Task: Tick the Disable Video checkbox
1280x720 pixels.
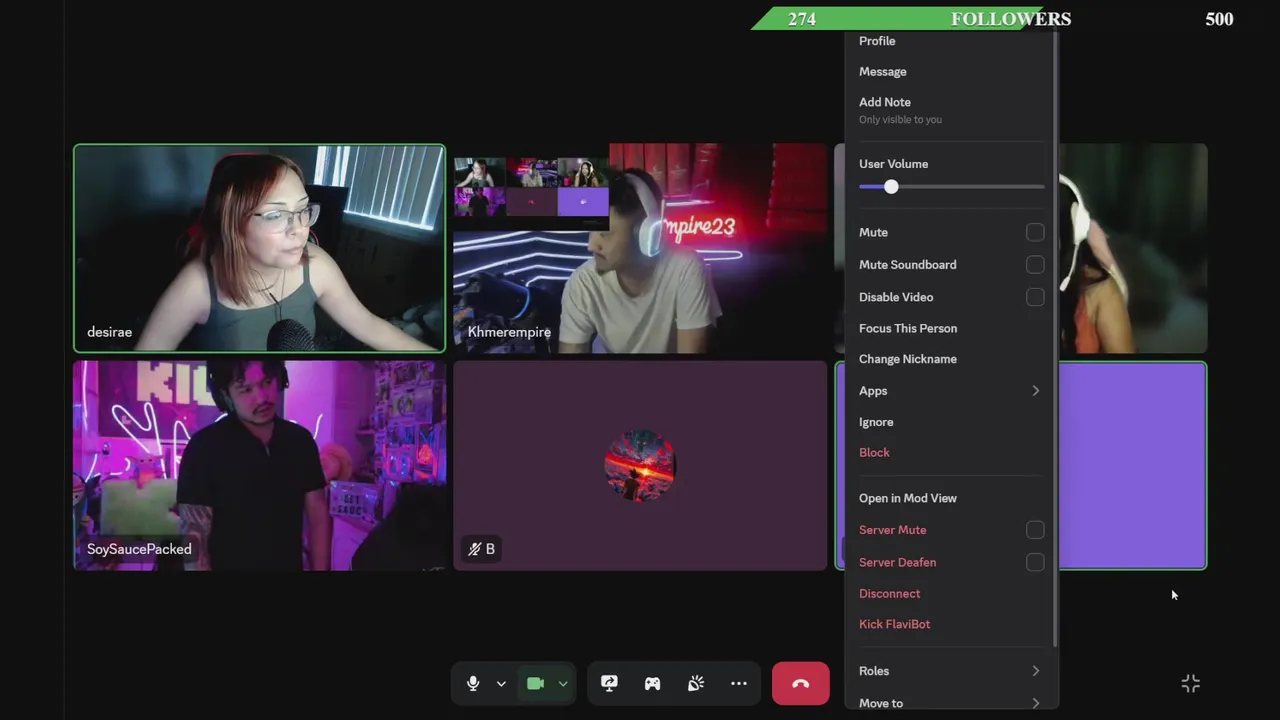Action: [1035, 297]
